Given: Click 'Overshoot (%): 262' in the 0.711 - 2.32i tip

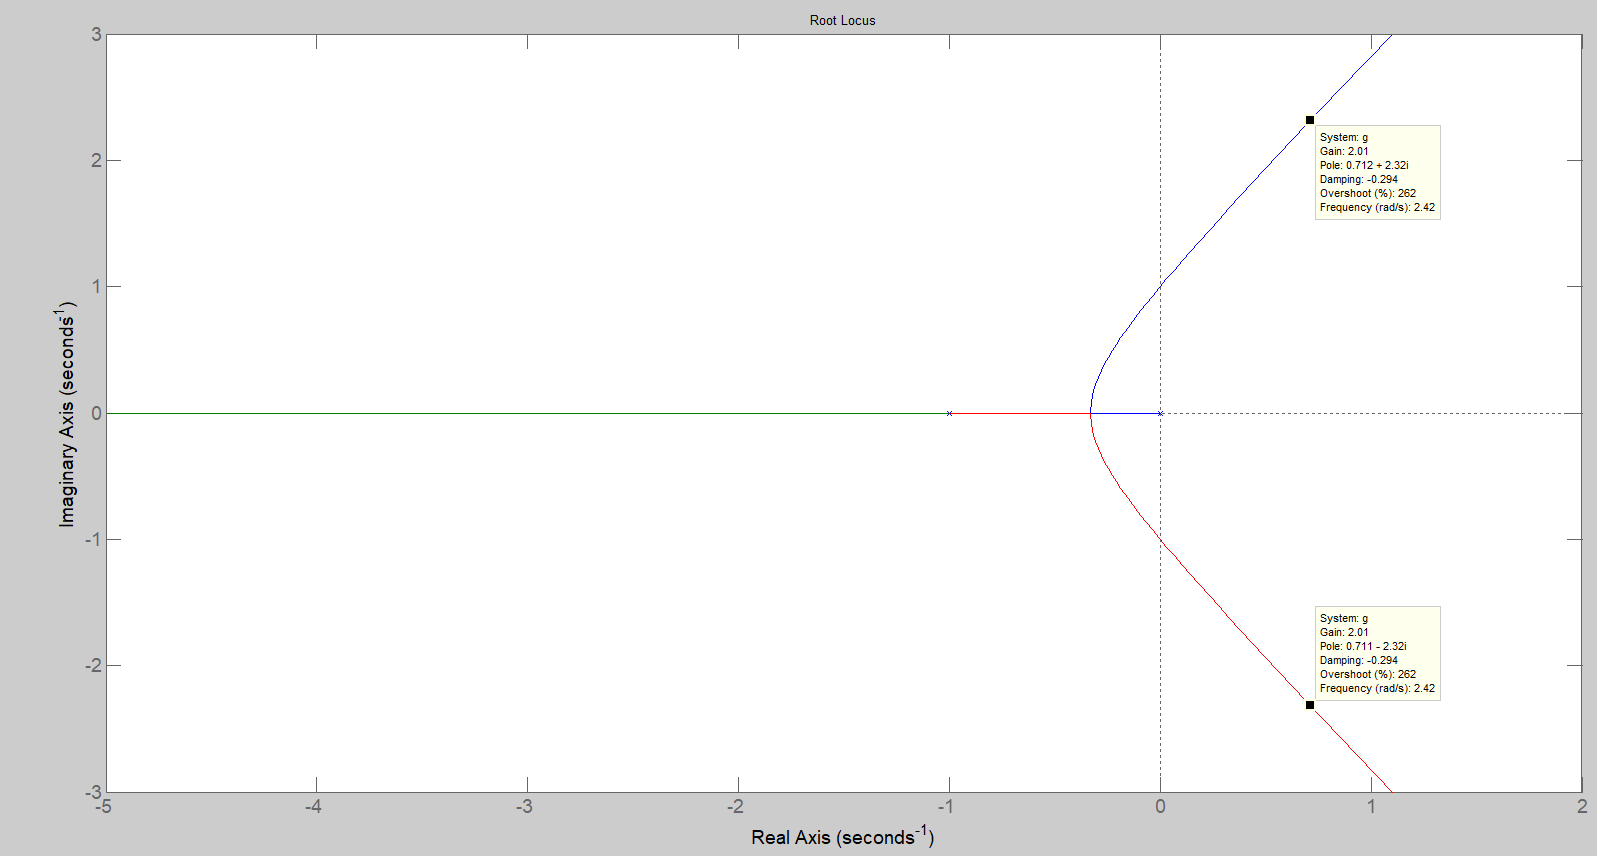Looking at the screenshot, I should (x=1368, y=674).
